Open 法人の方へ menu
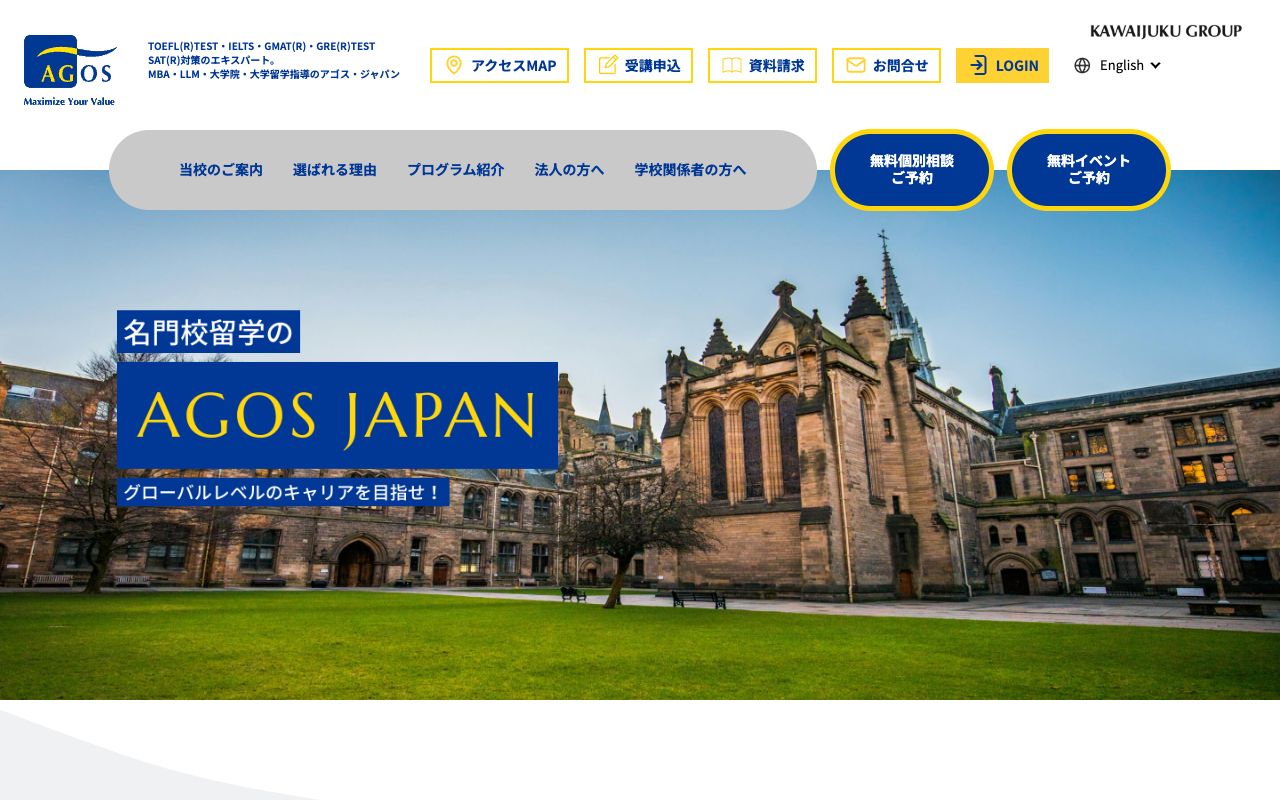The height and width of the screenshot is (800, 1280). click(x=570, y=170)
